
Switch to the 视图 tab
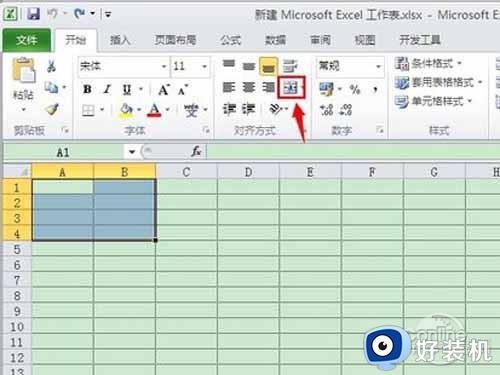click(365, 40)
